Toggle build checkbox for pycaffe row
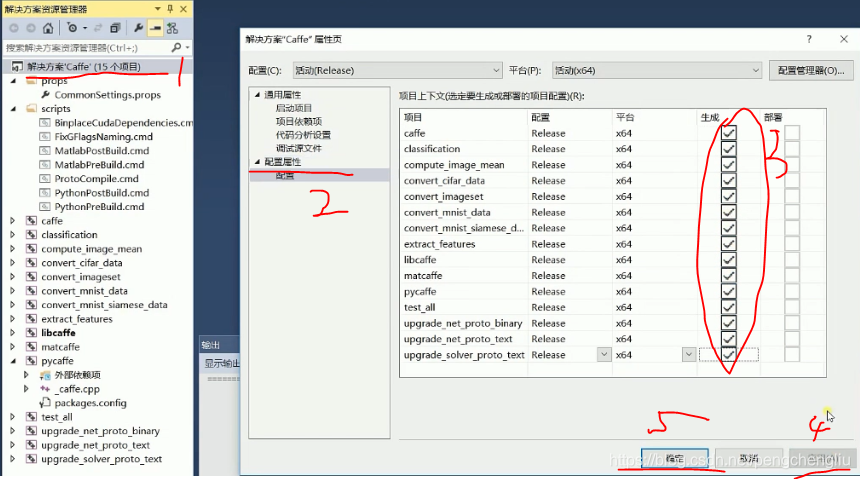This screenshot has width=860, height=479. point(728,291)
